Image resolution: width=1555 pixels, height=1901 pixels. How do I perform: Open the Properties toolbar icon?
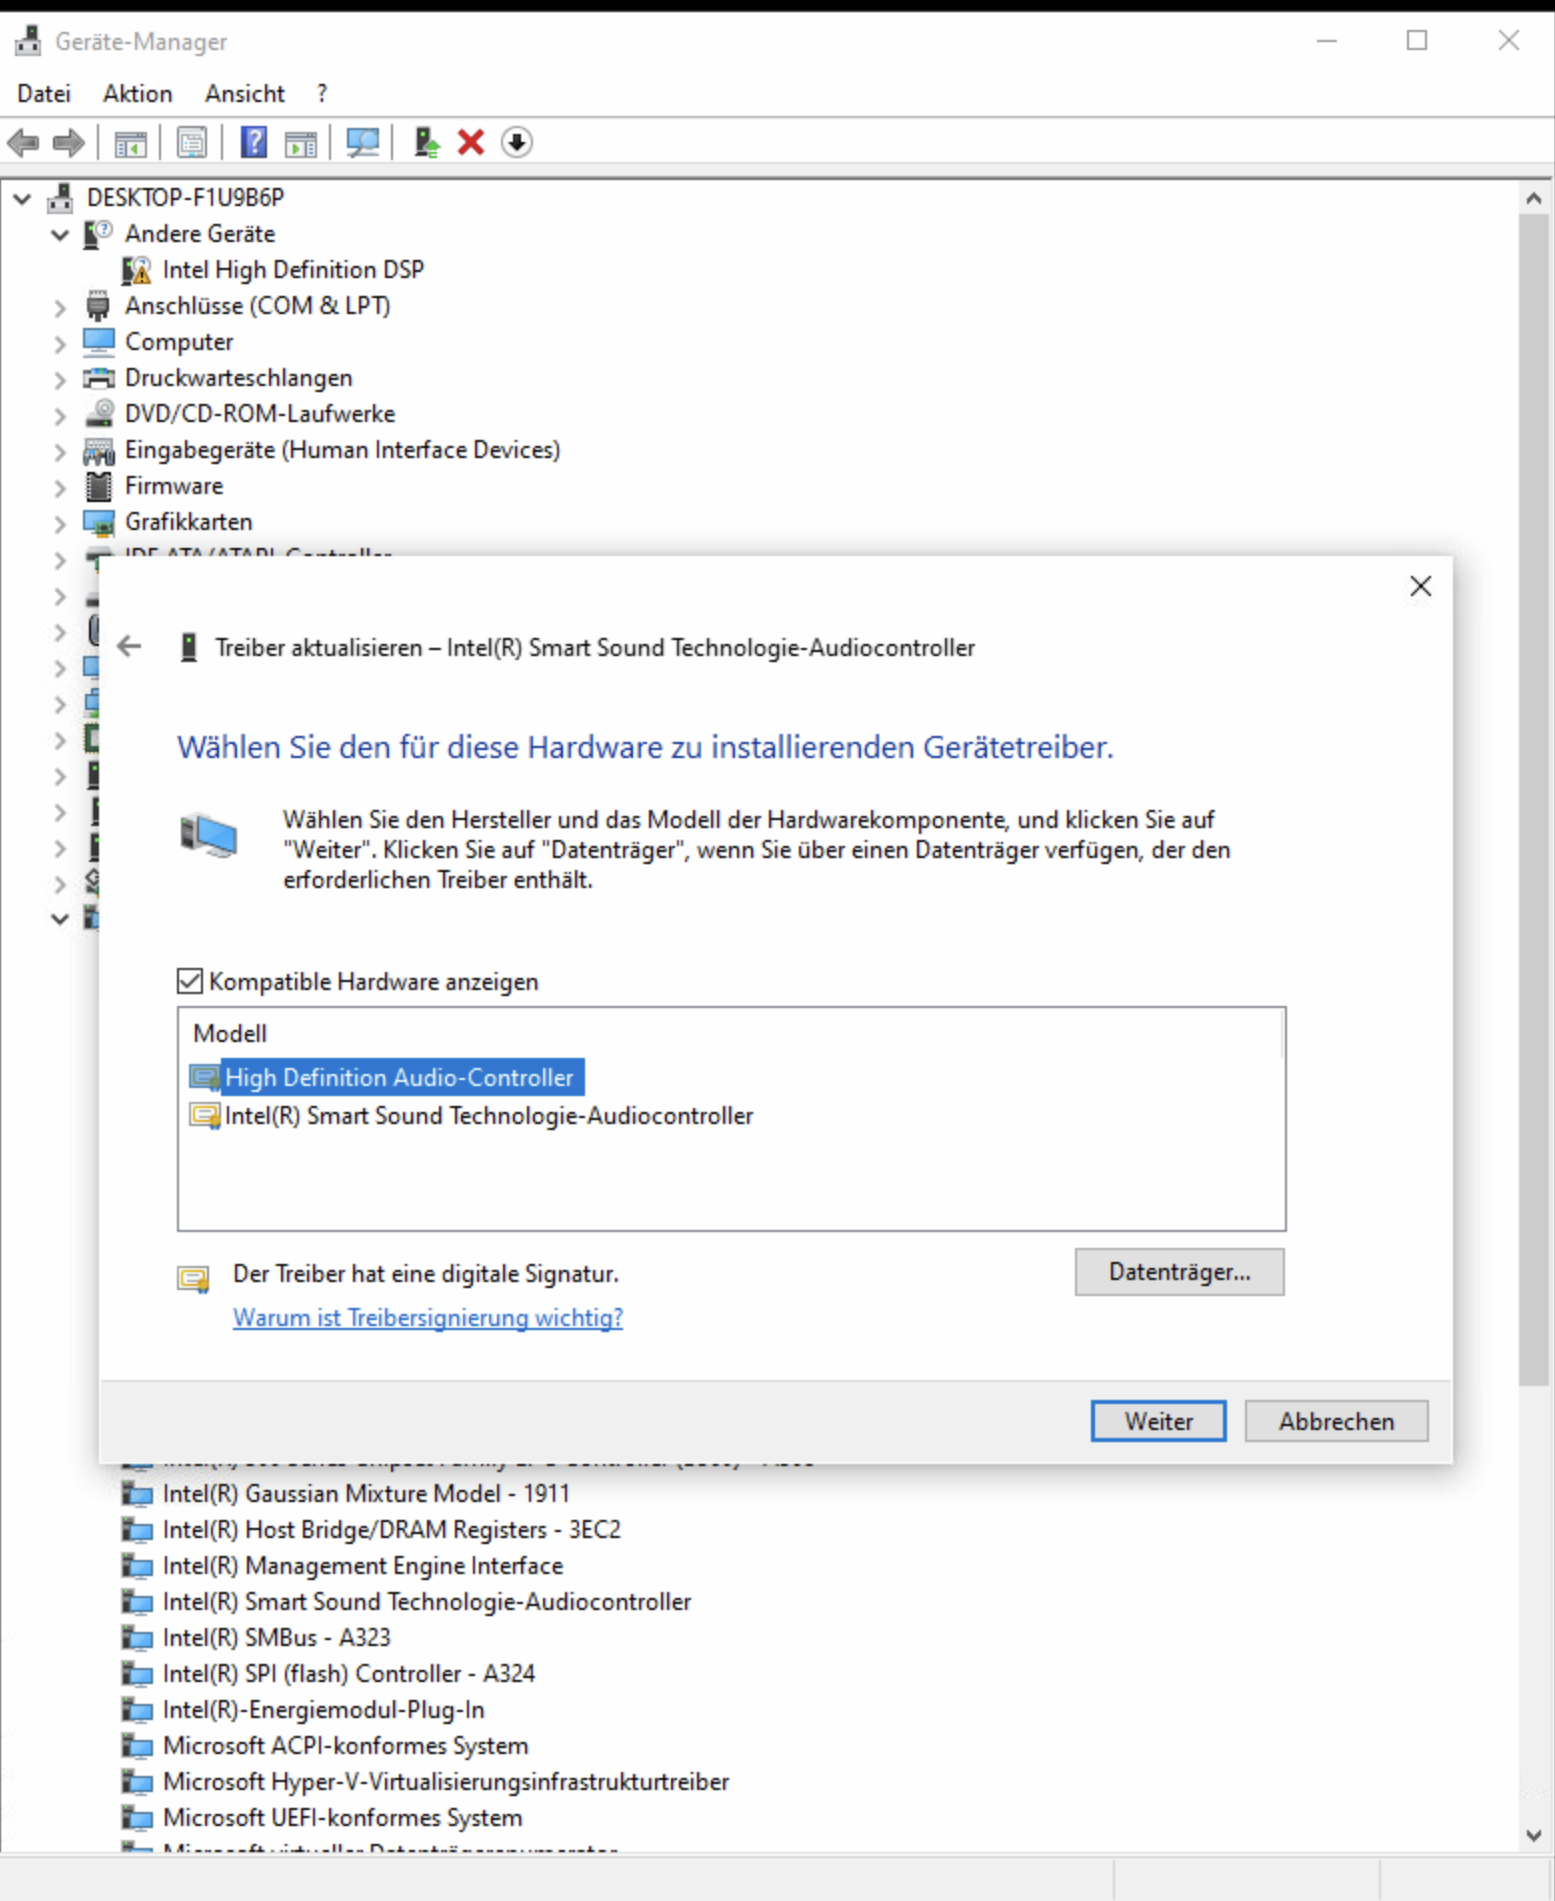[x=191, y=143]
